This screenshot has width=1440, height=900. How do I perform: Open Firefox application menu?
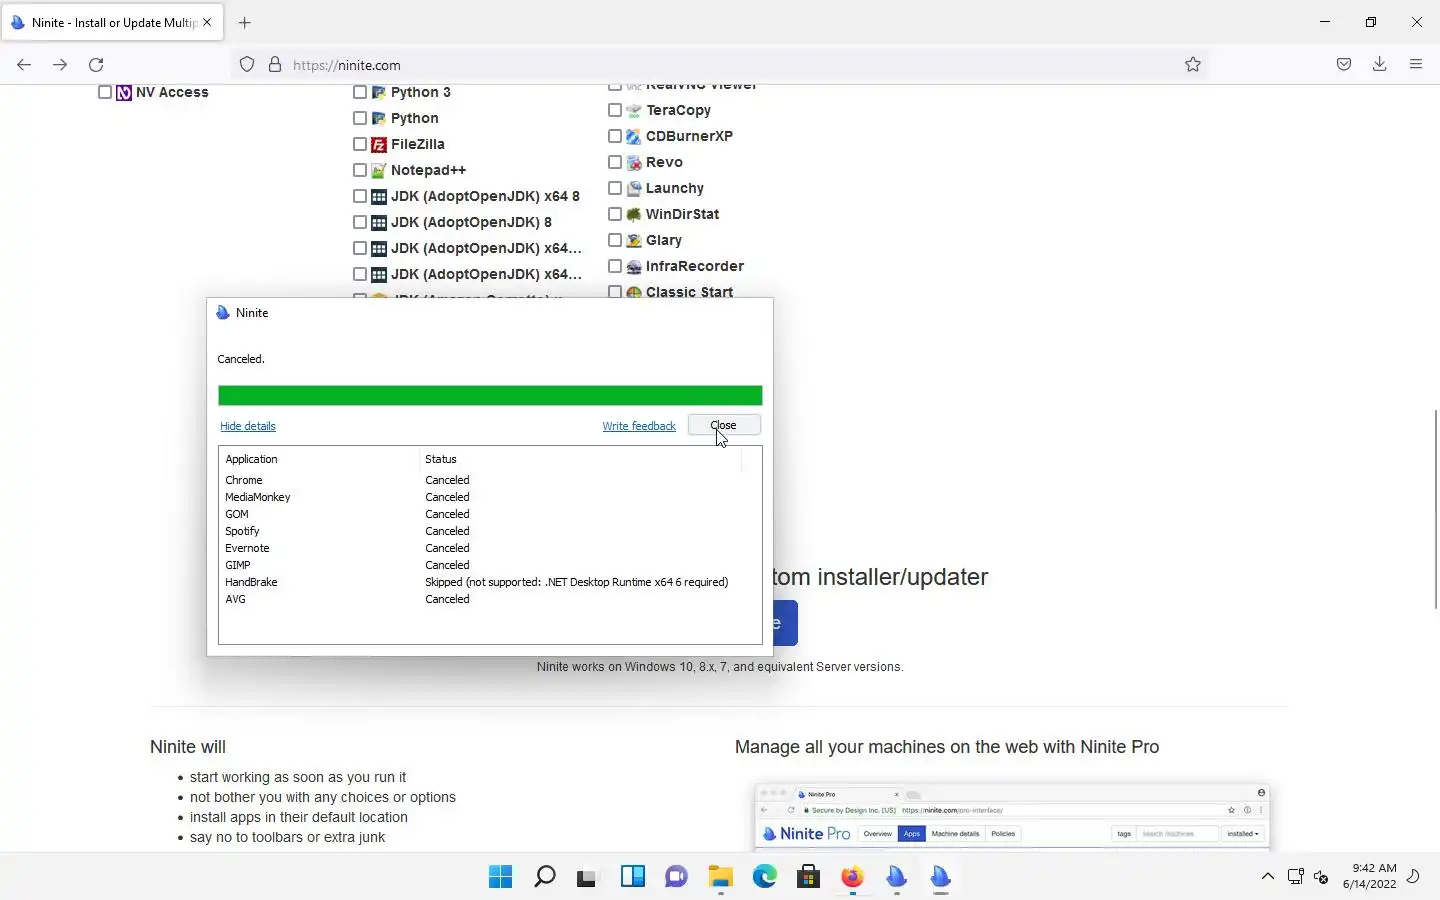pyautogui.click(x=1415, y=64)
